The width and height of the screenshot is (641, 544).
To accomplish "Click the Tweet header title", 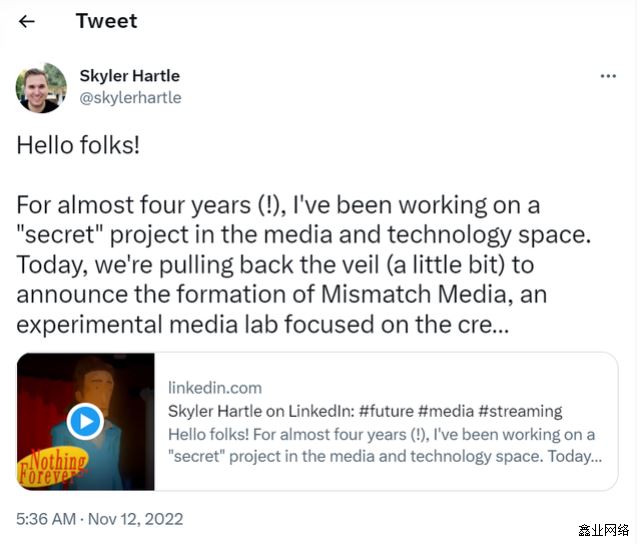I will click(106, 21).
